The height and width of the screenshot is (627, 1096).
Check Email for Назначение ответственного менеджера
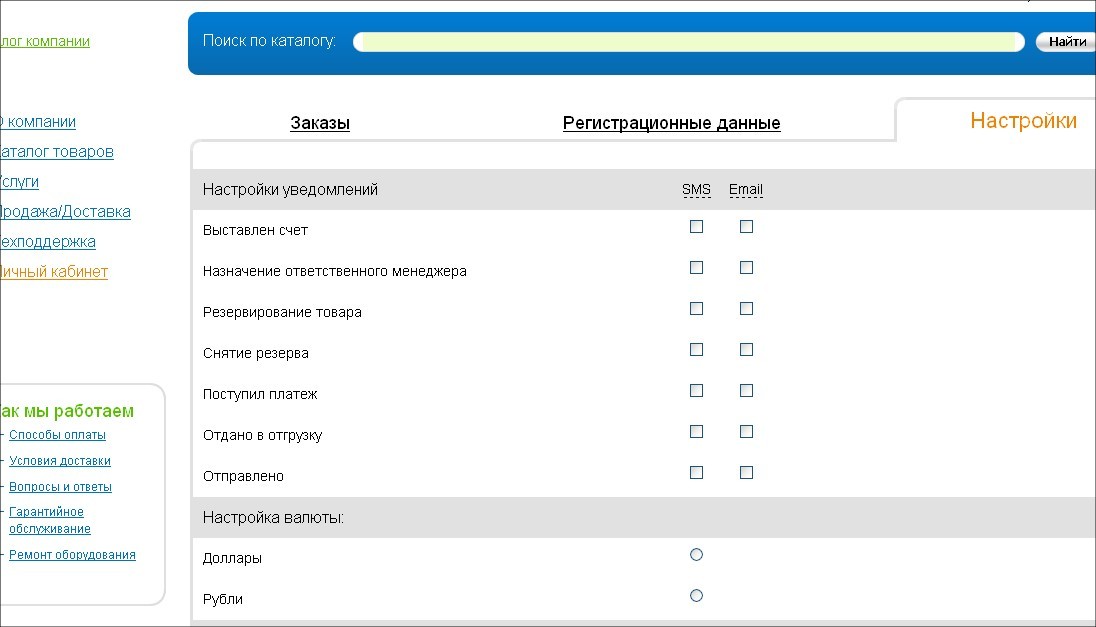point(746,268)
